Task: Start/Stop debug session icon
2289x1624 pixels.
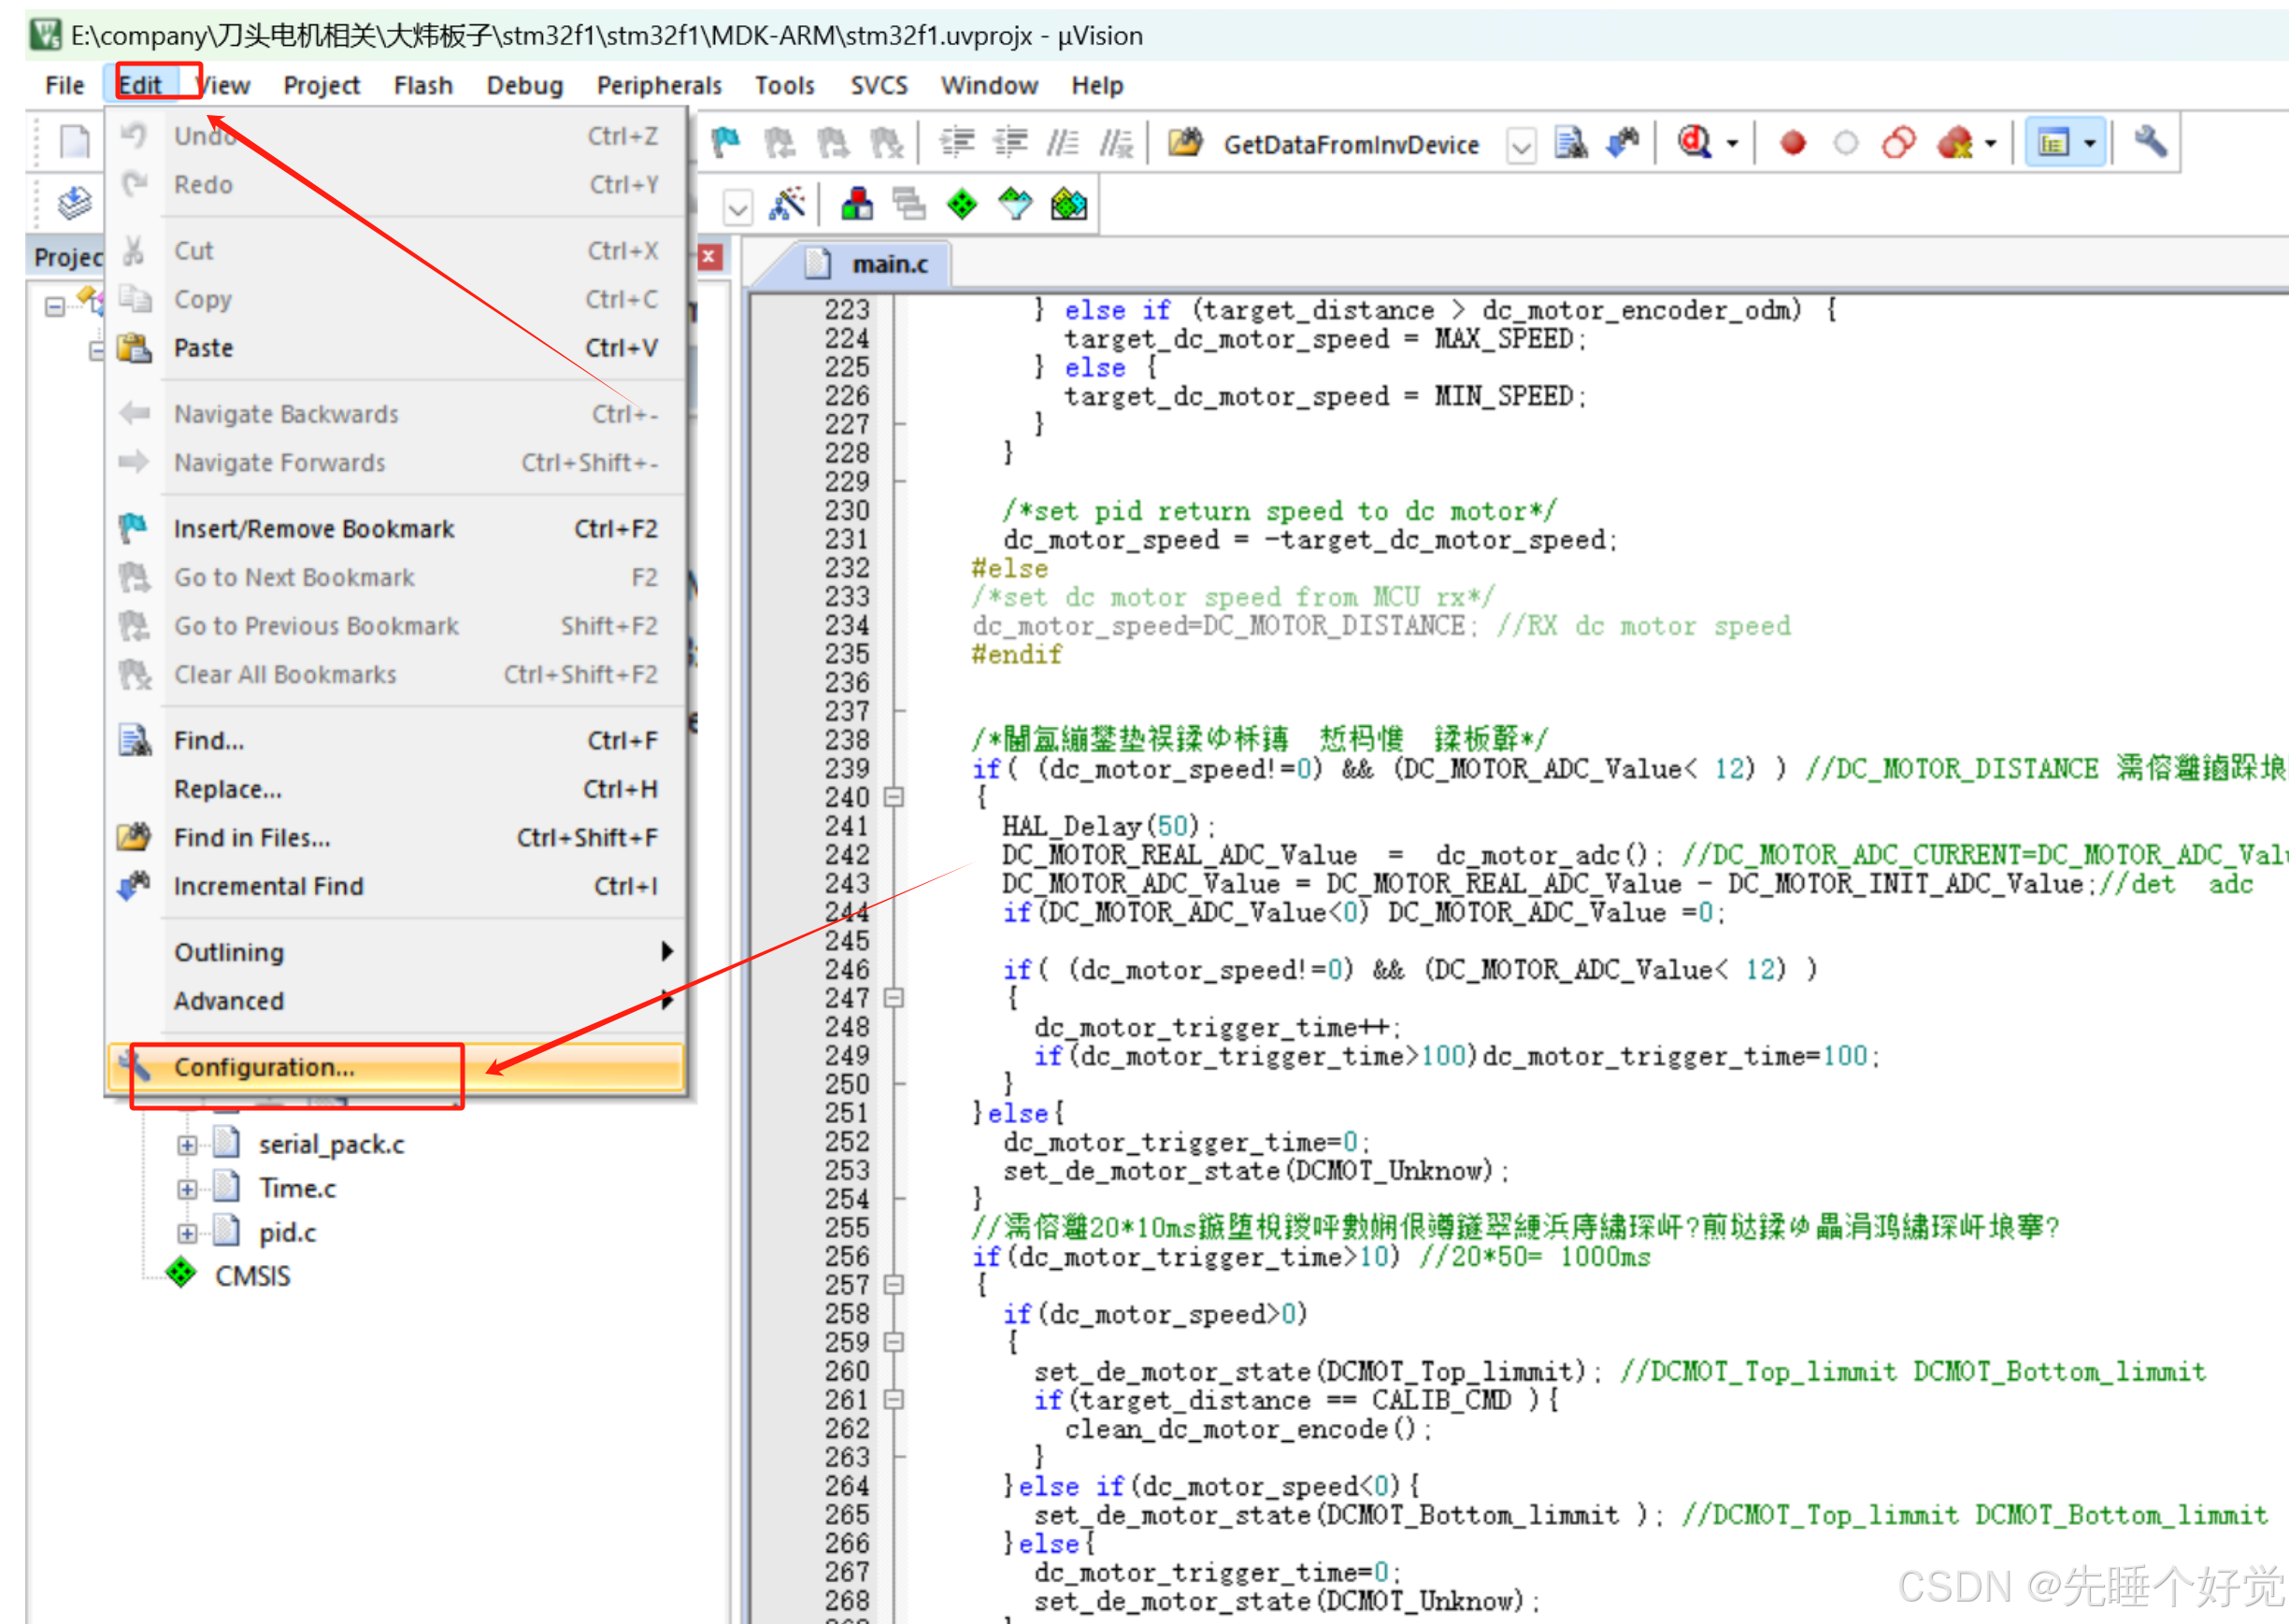Action: [x=1694, y=143]
